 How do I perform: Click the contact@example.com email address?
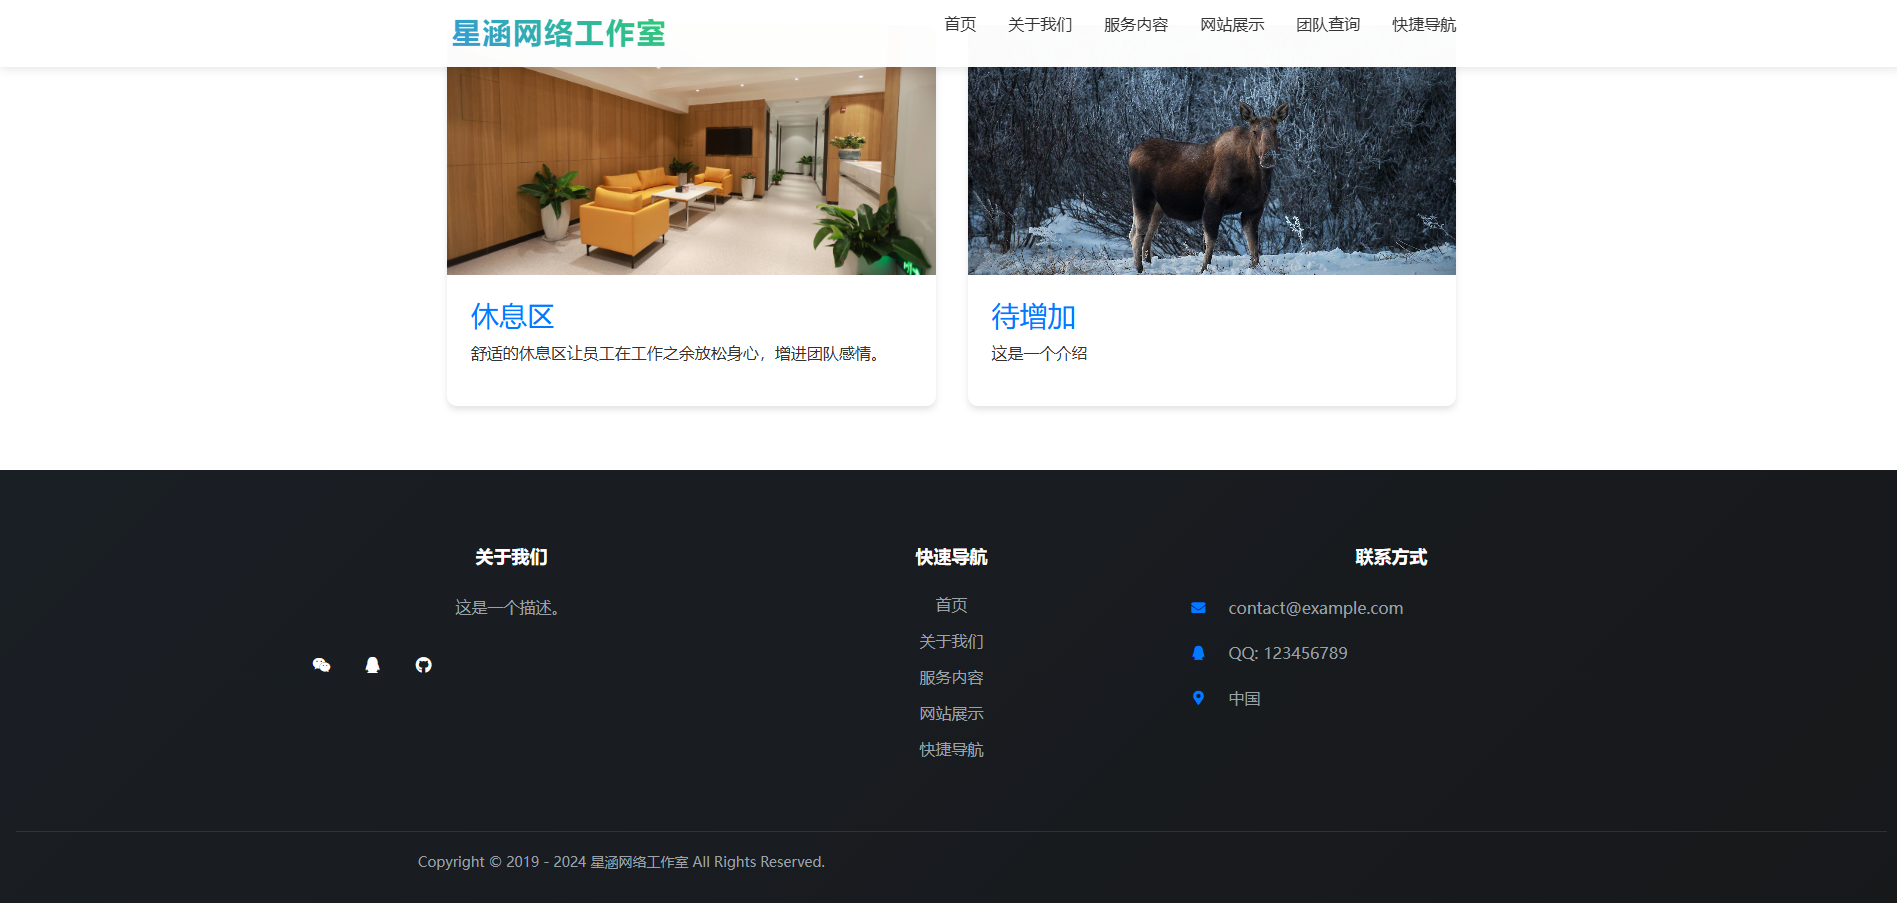click(x=1315, y=608)
